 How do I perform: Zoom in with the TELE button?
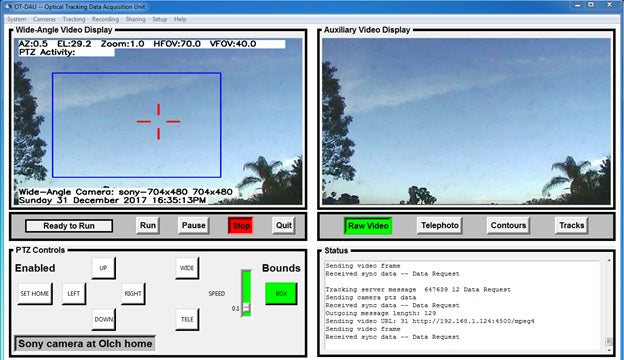coord(187,319)
